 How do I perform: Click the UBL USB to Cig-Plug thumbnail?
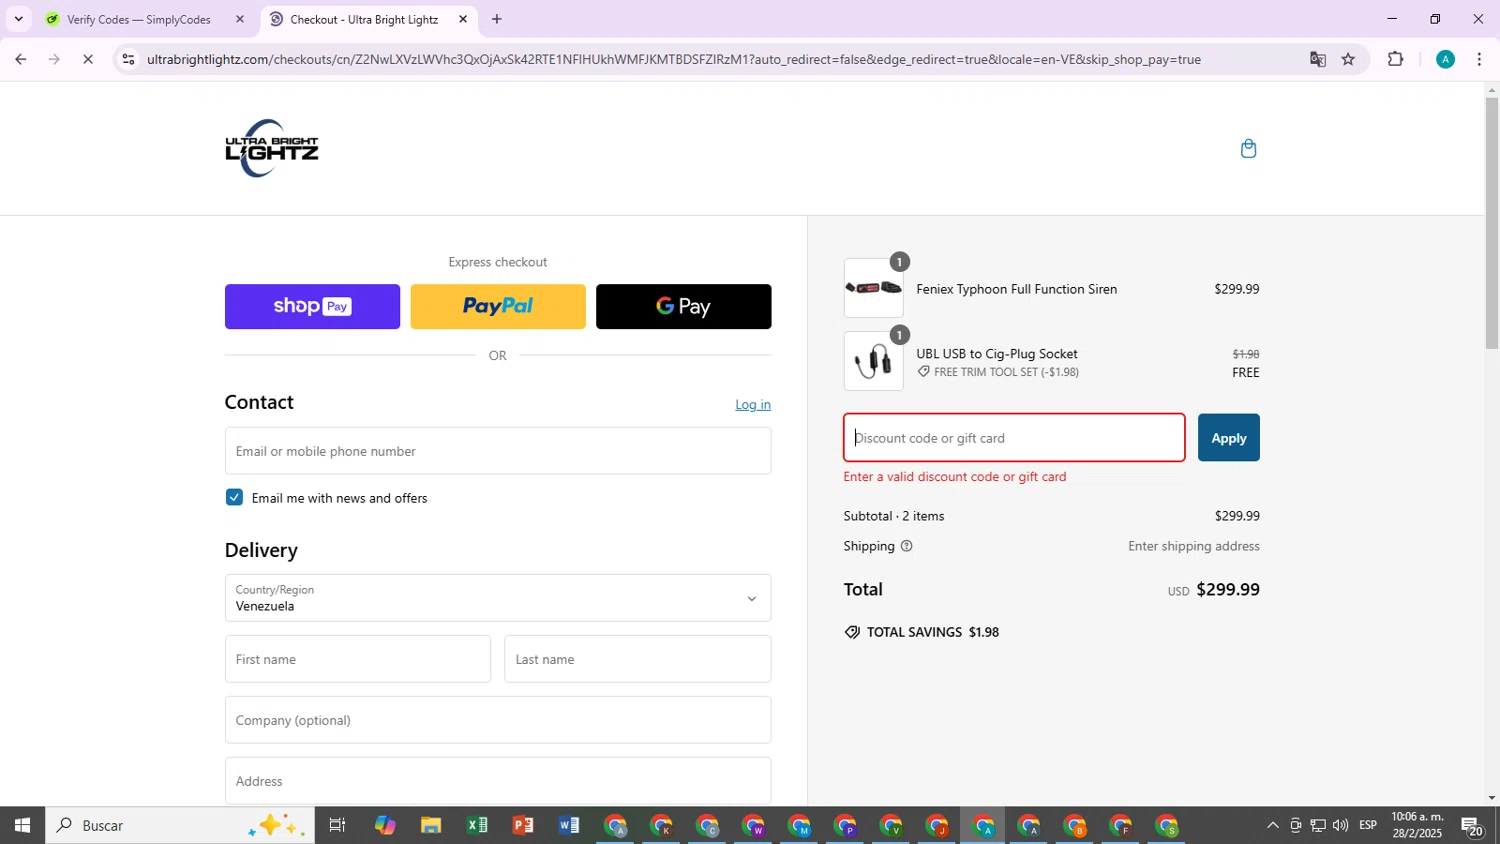[873, 361]
